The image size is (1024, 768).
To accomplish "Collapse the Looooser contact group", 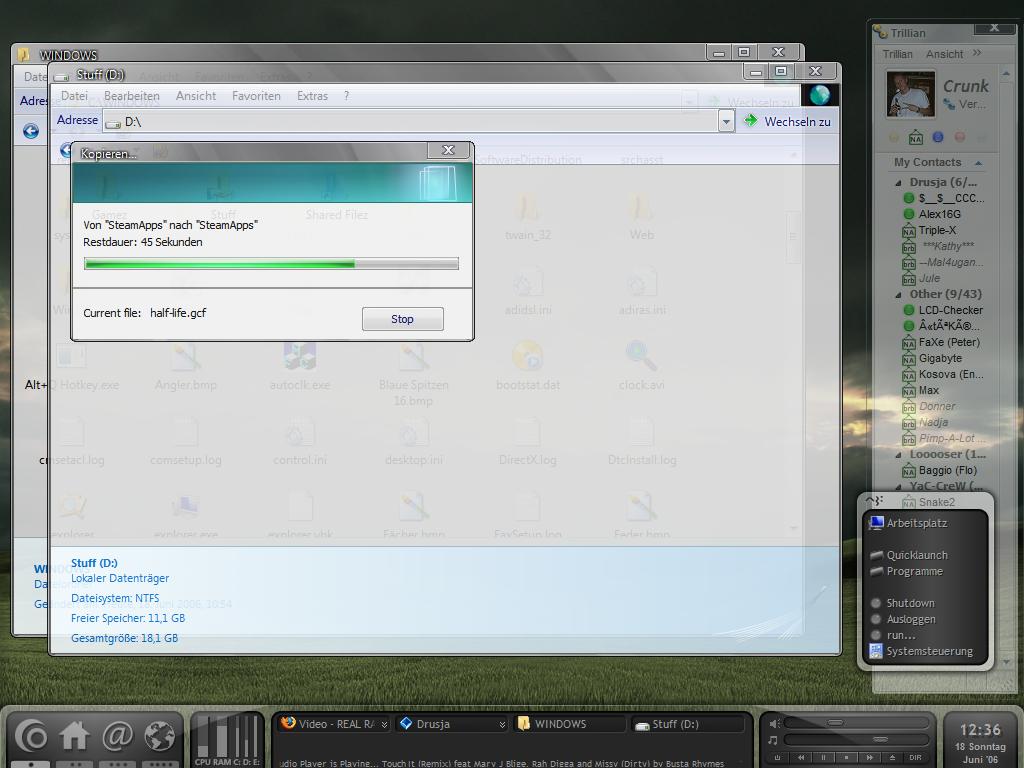I will coord(899,455).
